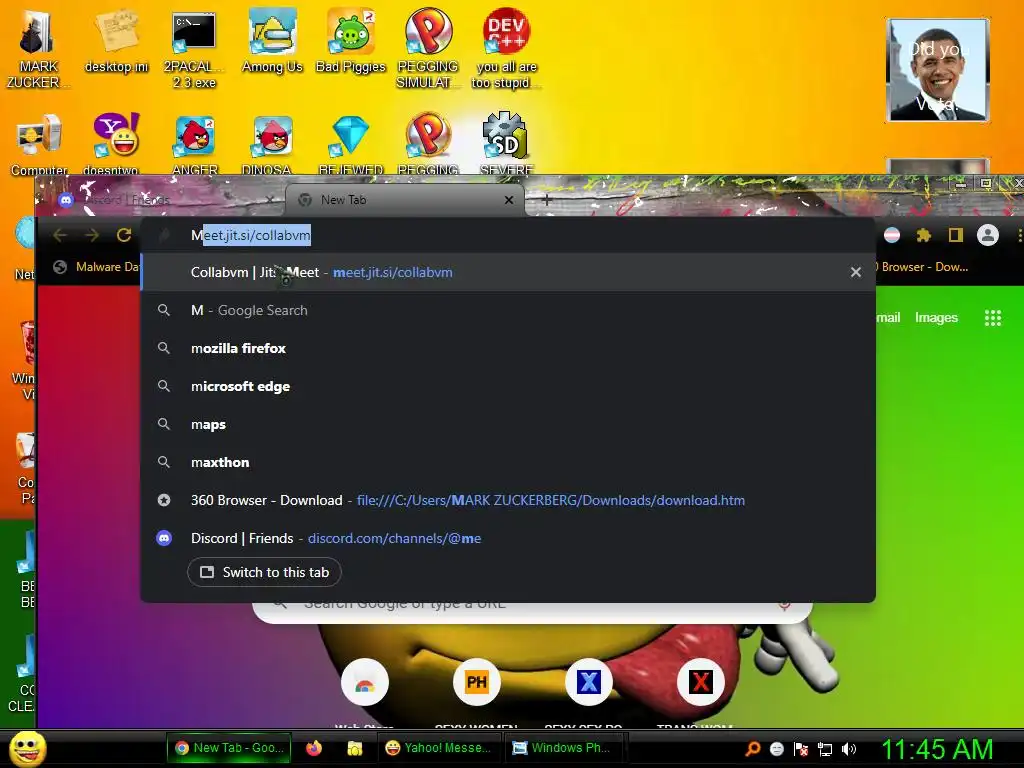Click the Obama gadget picture
Image resolution: width=1024 pixels, height=768 pixels.
[937, 70]
